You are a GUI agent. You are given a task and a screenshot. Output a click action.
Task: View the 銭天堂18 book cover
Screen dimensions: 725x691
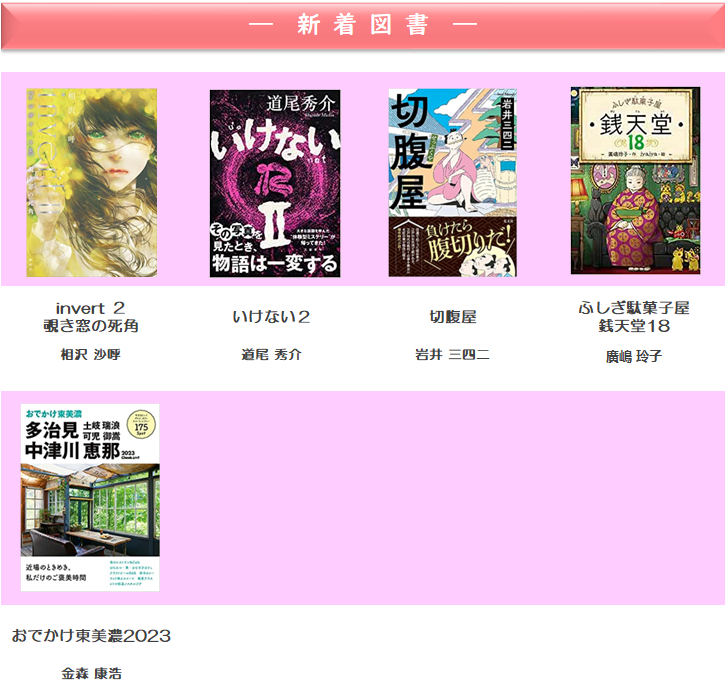tap(635, 180)
